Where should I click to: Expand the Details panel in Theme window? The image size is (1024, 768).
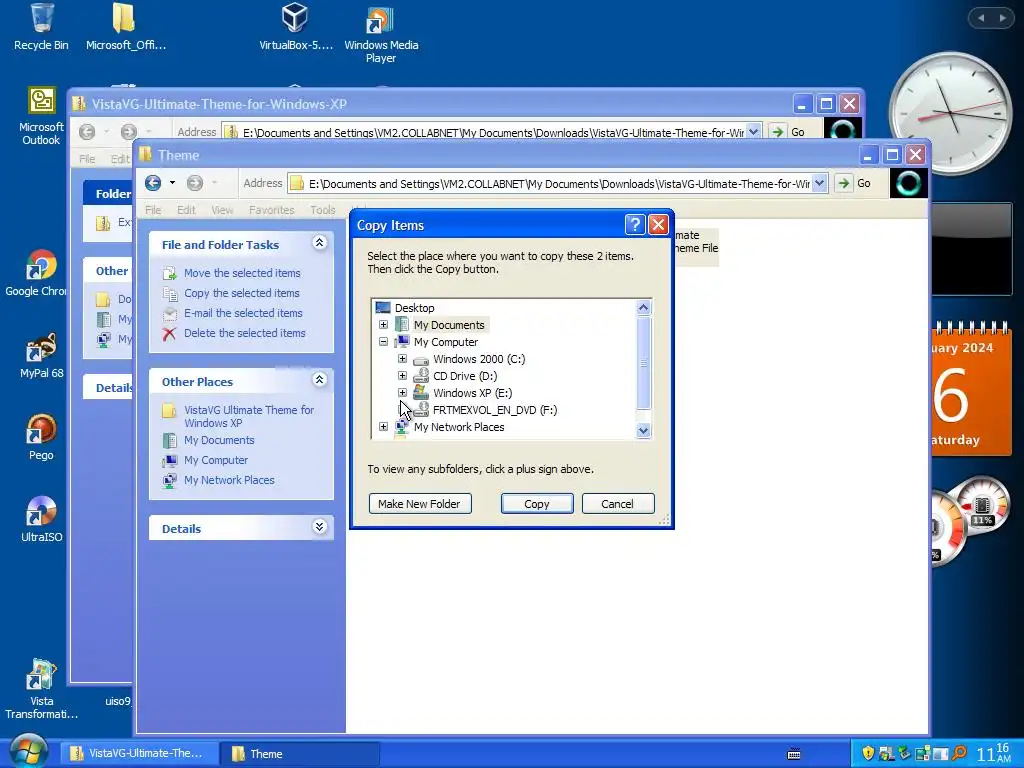[x=319, y=526]
